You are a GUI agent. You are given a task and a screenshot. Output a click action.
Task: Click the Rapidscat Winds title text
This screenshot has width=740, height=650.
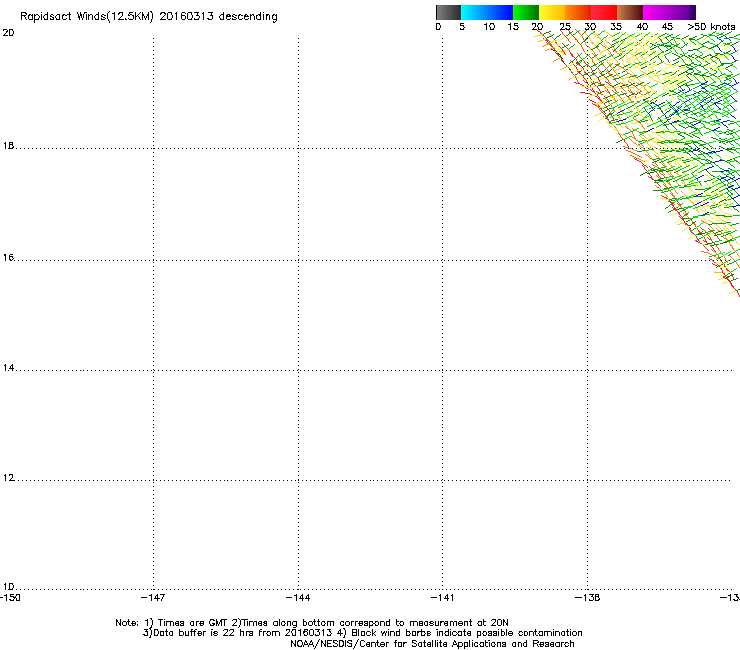(x=149, y=17)
